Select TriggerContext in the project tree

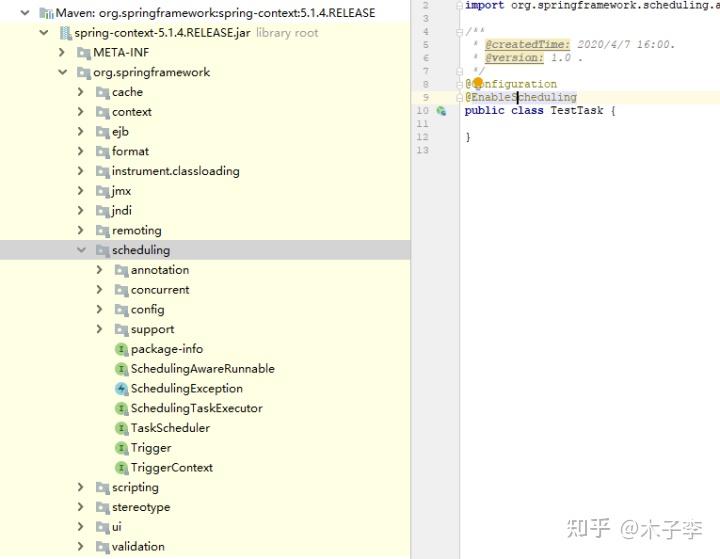coord(172,468)
